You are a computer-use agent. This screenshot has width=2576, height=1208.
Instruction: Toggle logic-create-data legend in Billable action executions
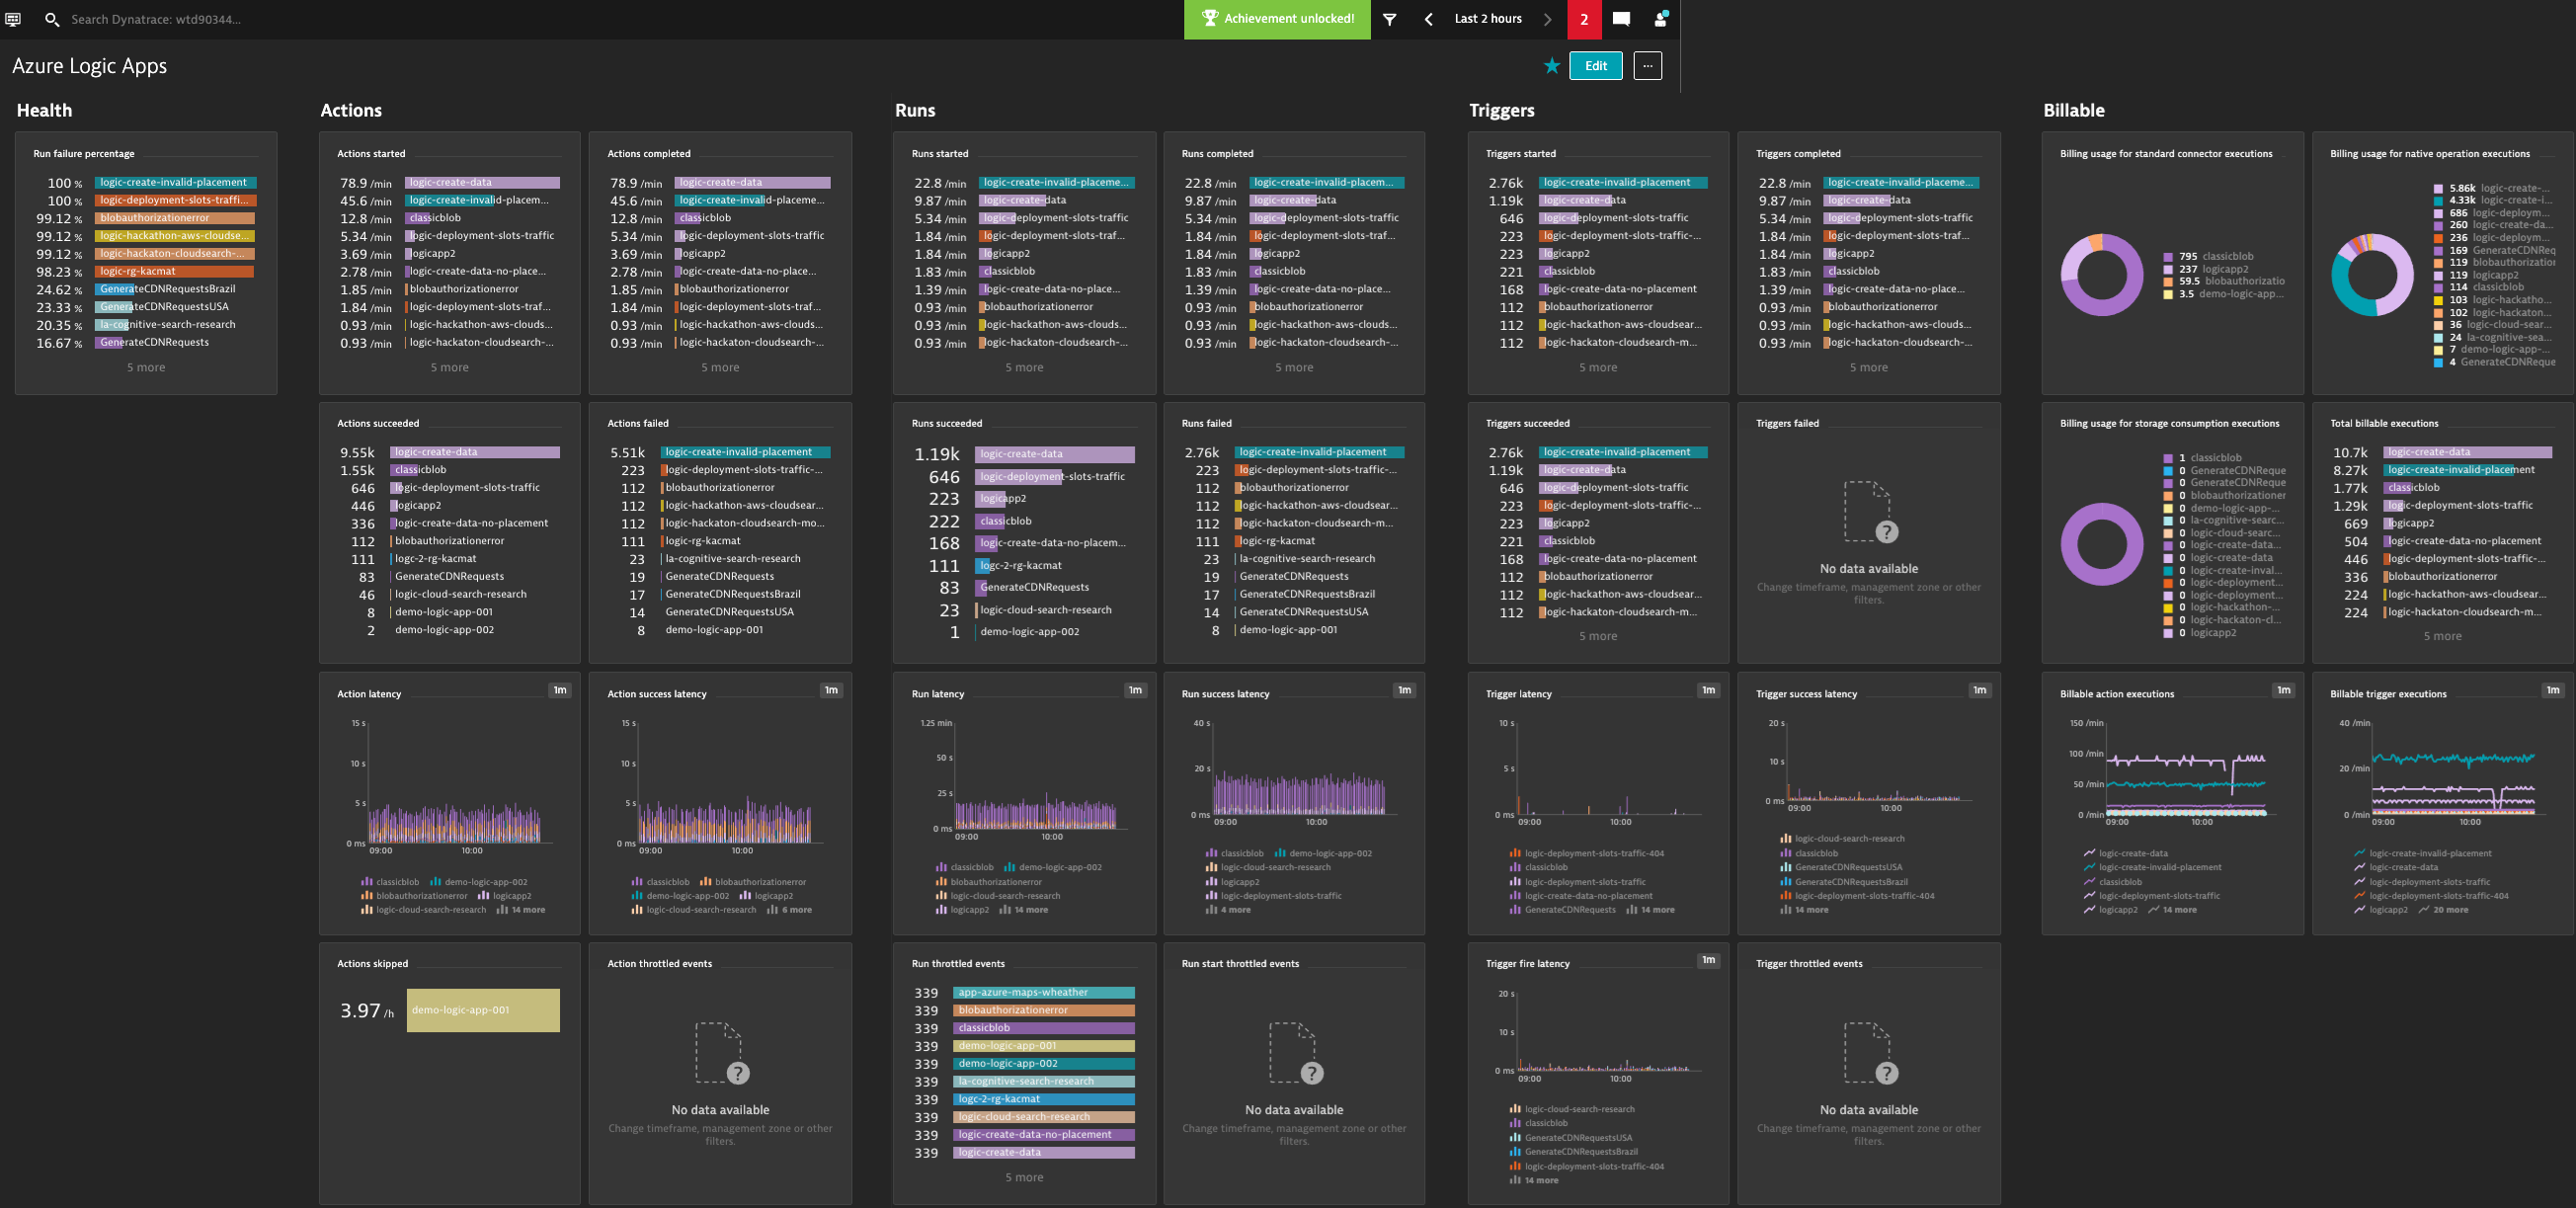tap(2126, 853)
